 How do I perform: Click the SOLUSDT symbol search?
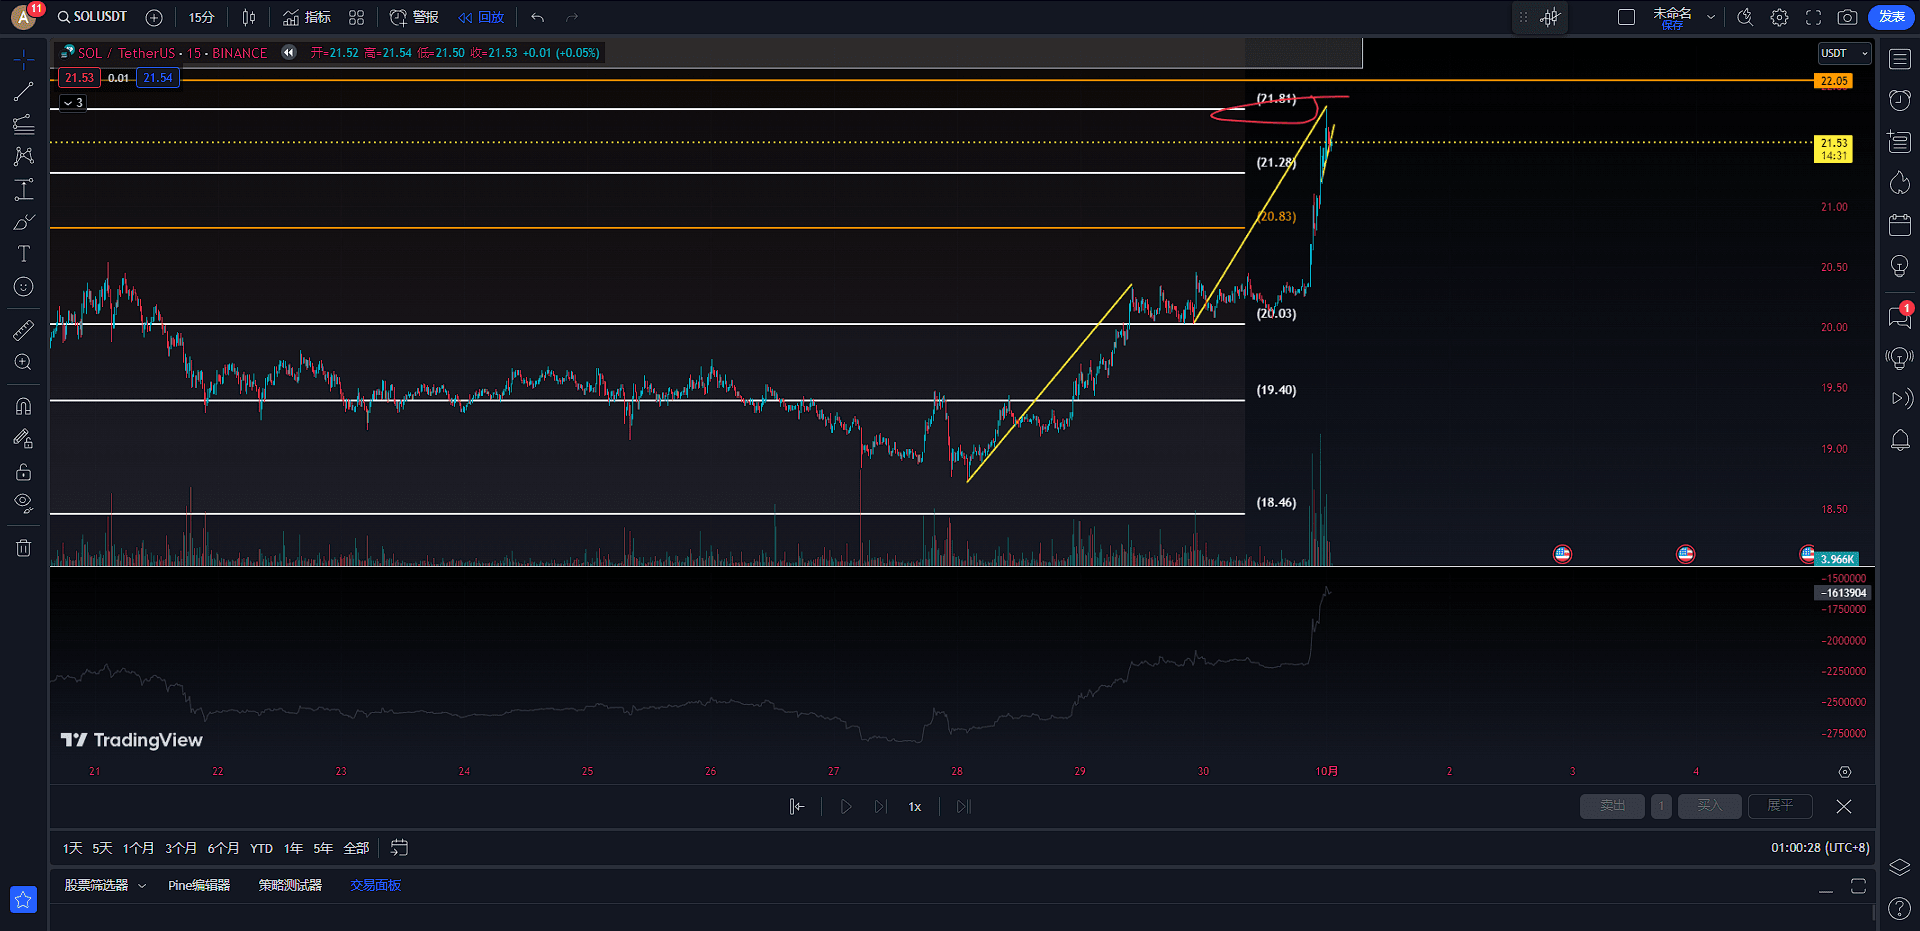pos(93,17)
